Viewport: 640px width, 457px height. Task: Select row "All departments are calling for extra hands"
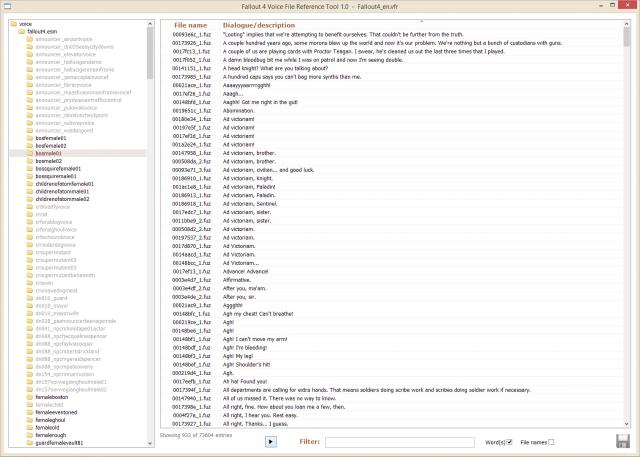[392, 390]
